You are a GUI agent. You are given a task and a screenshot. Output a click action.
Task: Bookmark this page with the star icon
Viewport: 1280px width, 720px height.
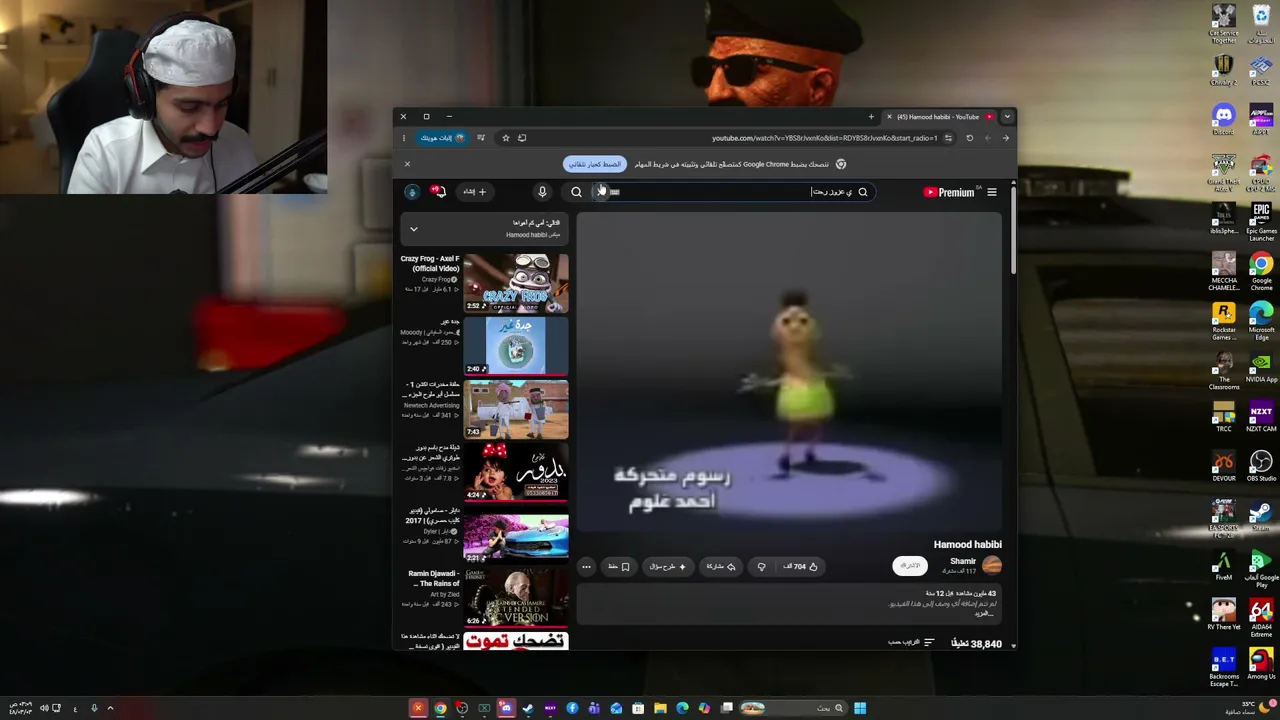pyautogui.click(x=505, y=138)
